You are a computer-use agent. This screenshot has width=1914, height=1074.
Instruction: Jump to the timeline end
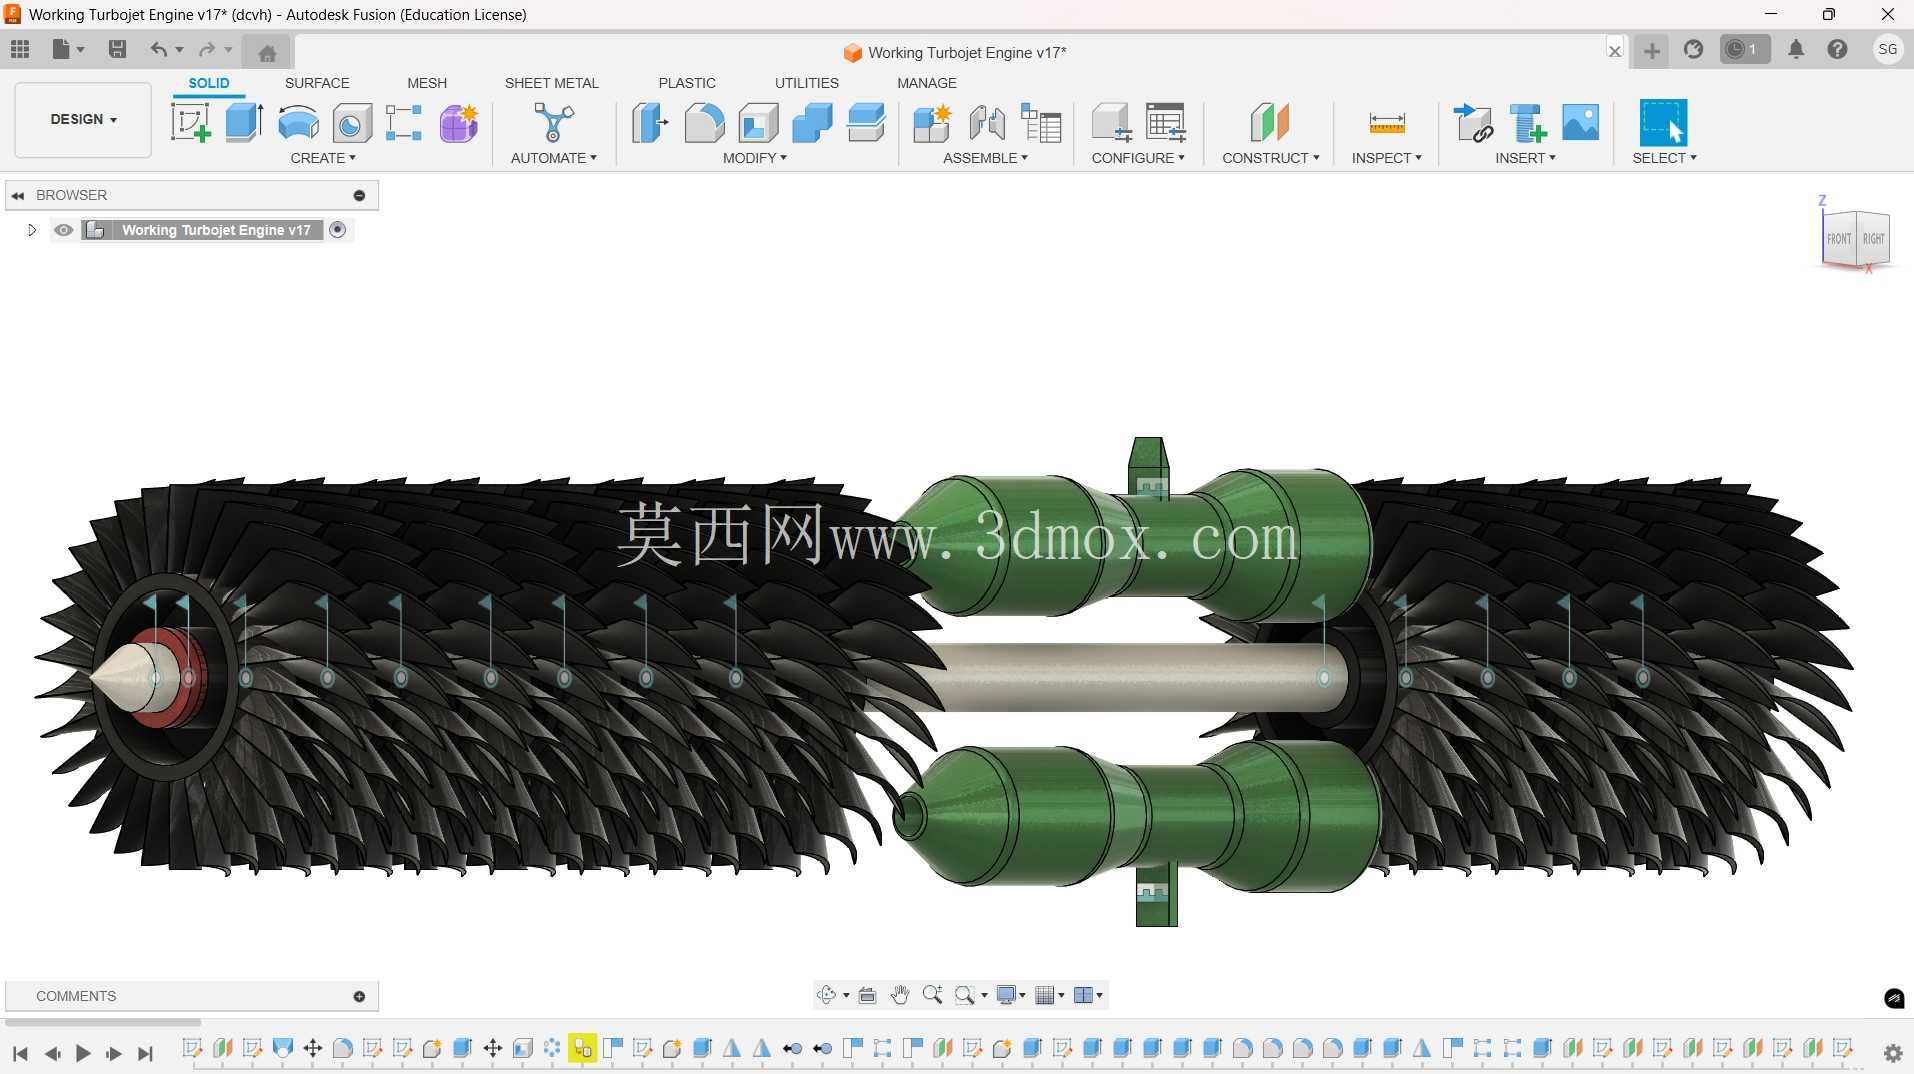tap(146, 1053)
